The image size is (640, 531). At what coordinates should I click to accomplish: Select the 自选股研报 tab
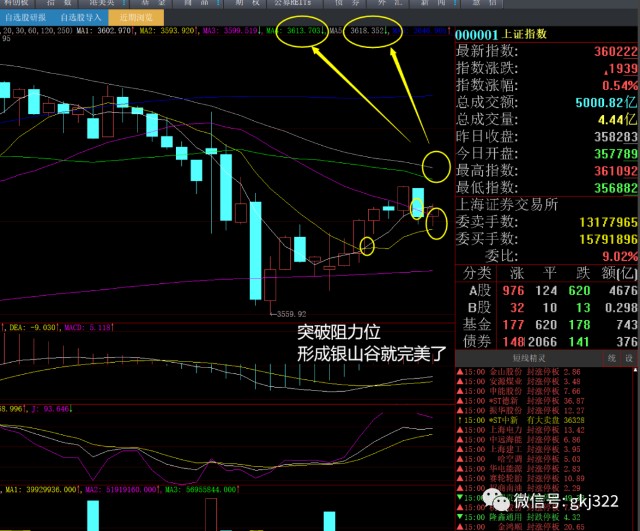26,18
